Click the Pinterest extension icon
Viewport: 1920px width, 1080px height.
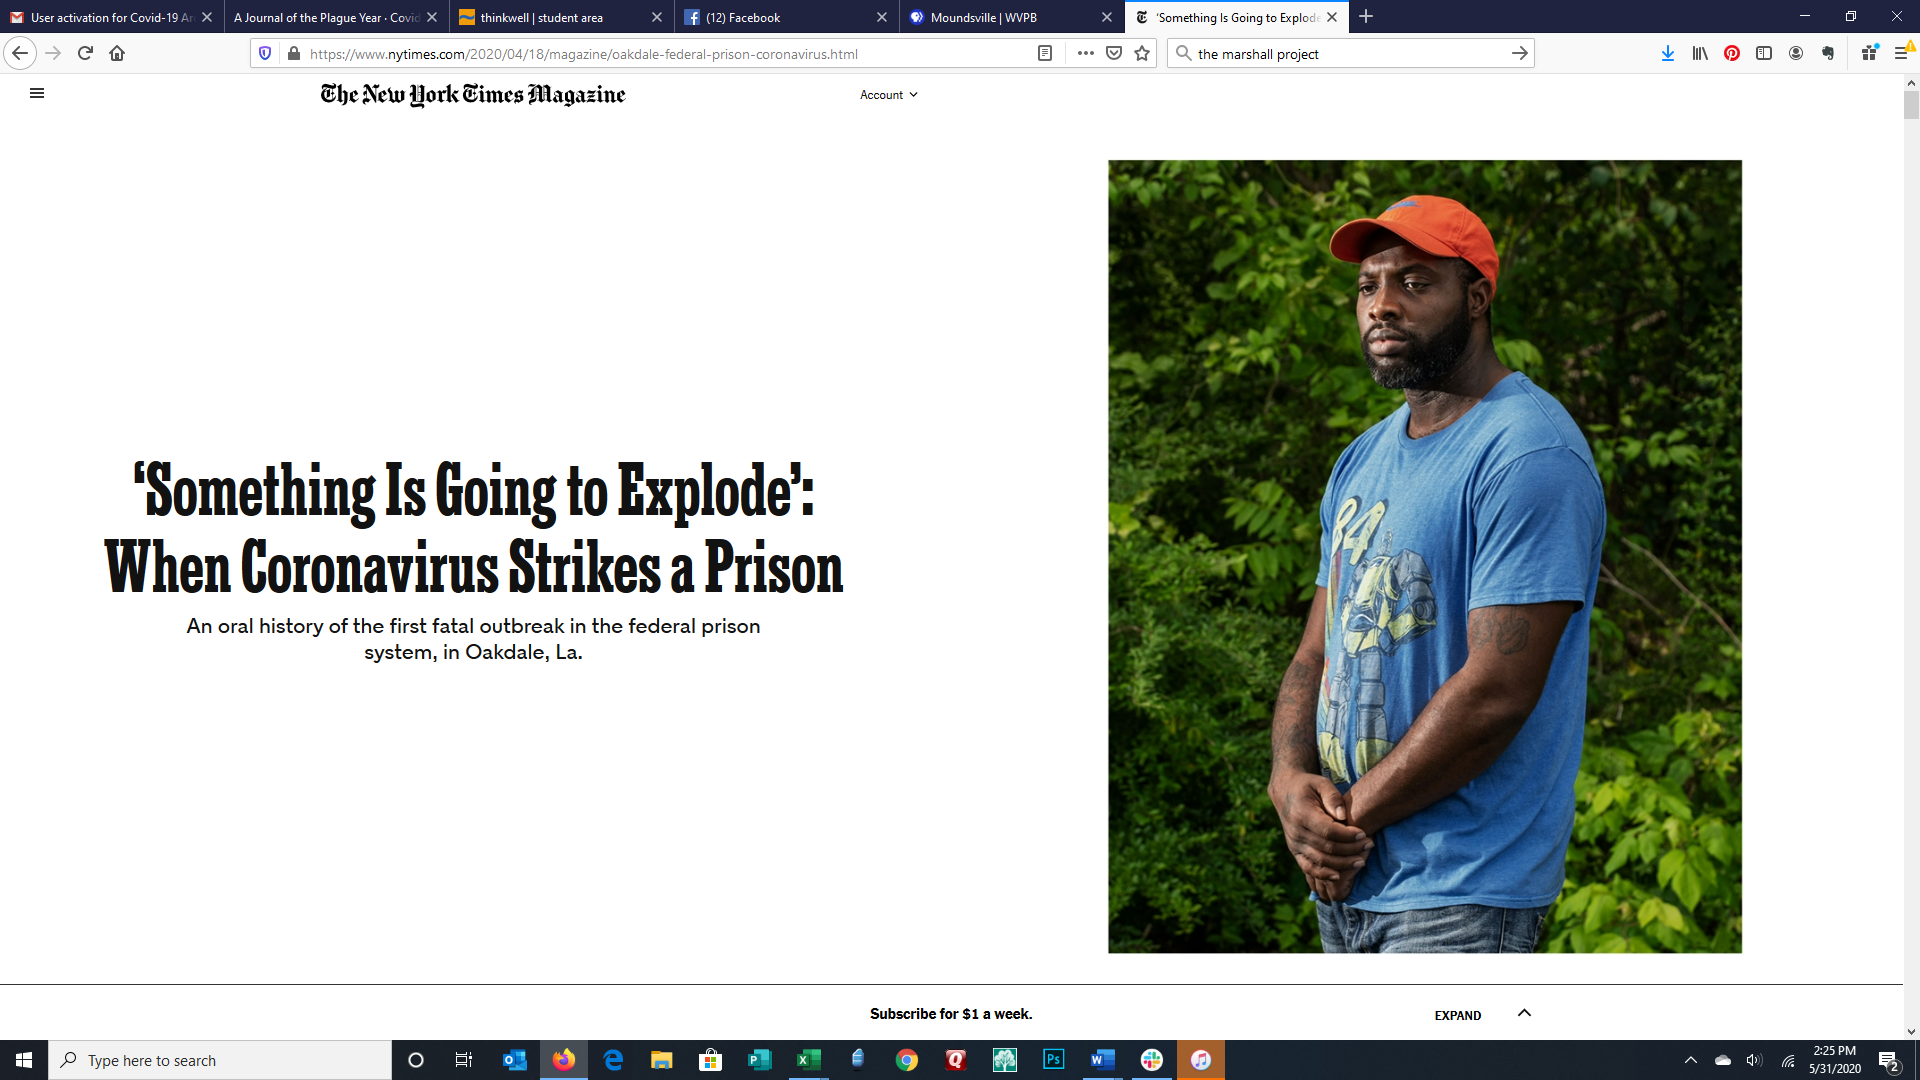click(x=1732, y=54)
